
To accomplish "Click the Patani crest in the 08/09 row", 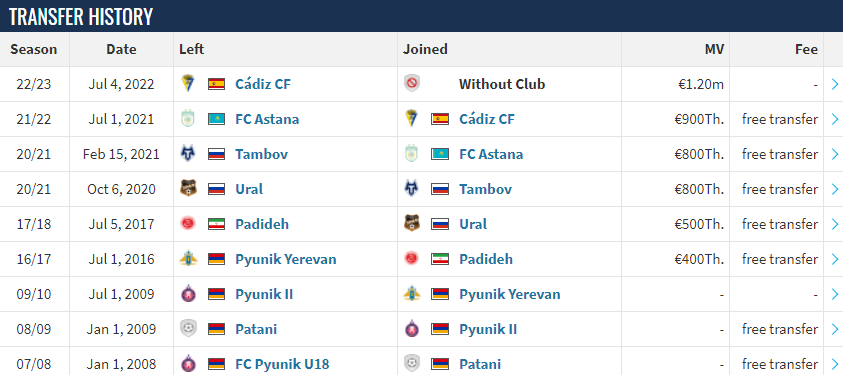I will point(188,329).
